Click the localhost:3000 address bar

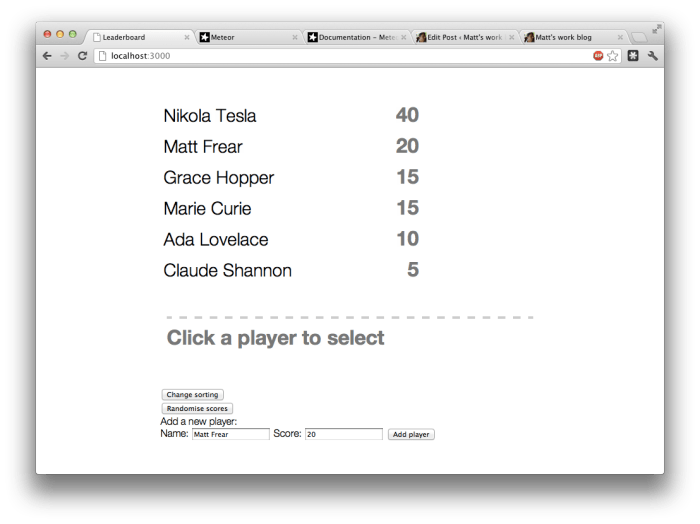coord(340,56)
